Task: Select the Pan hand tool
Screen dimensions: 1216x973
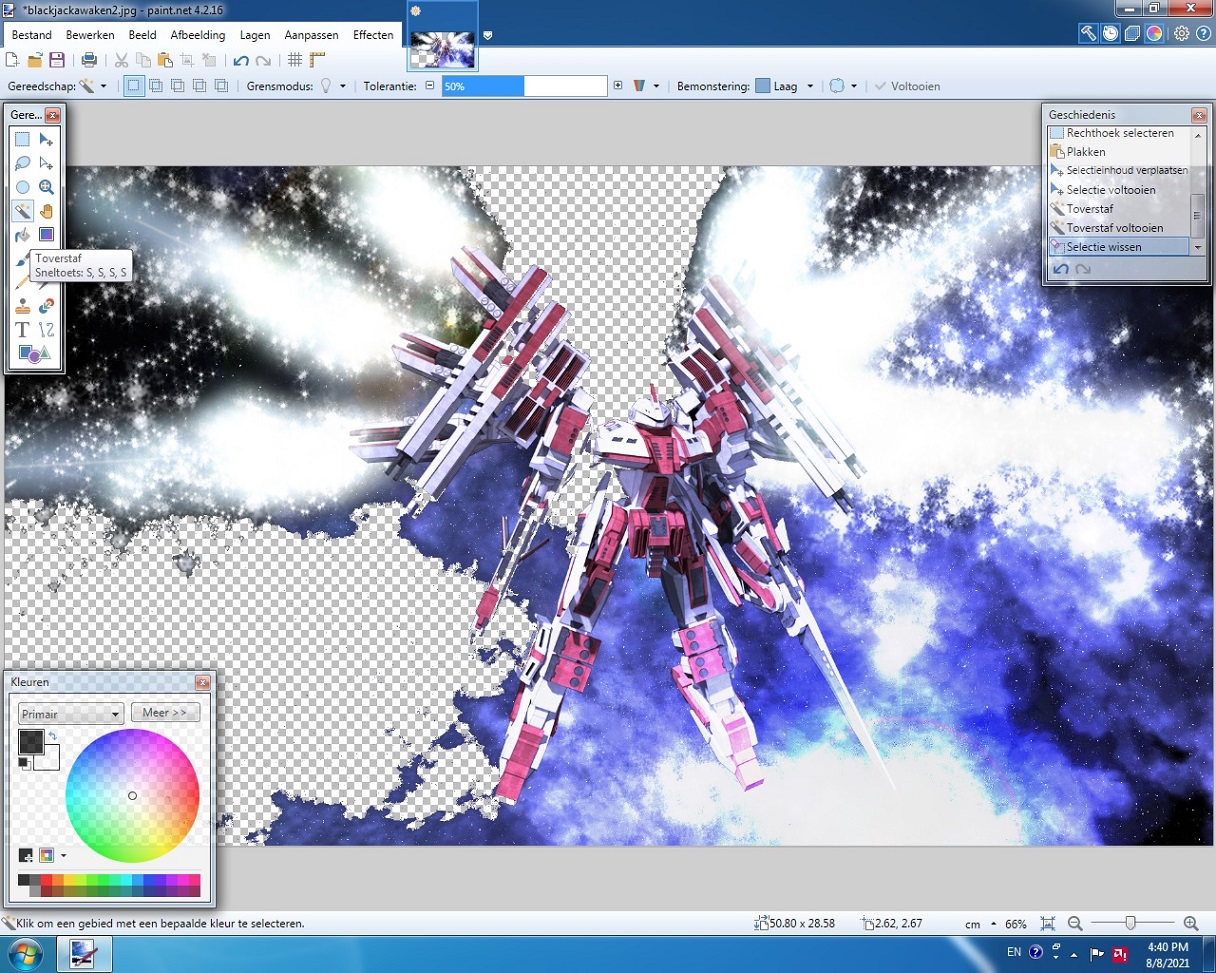Action: (x=46, y=211)
